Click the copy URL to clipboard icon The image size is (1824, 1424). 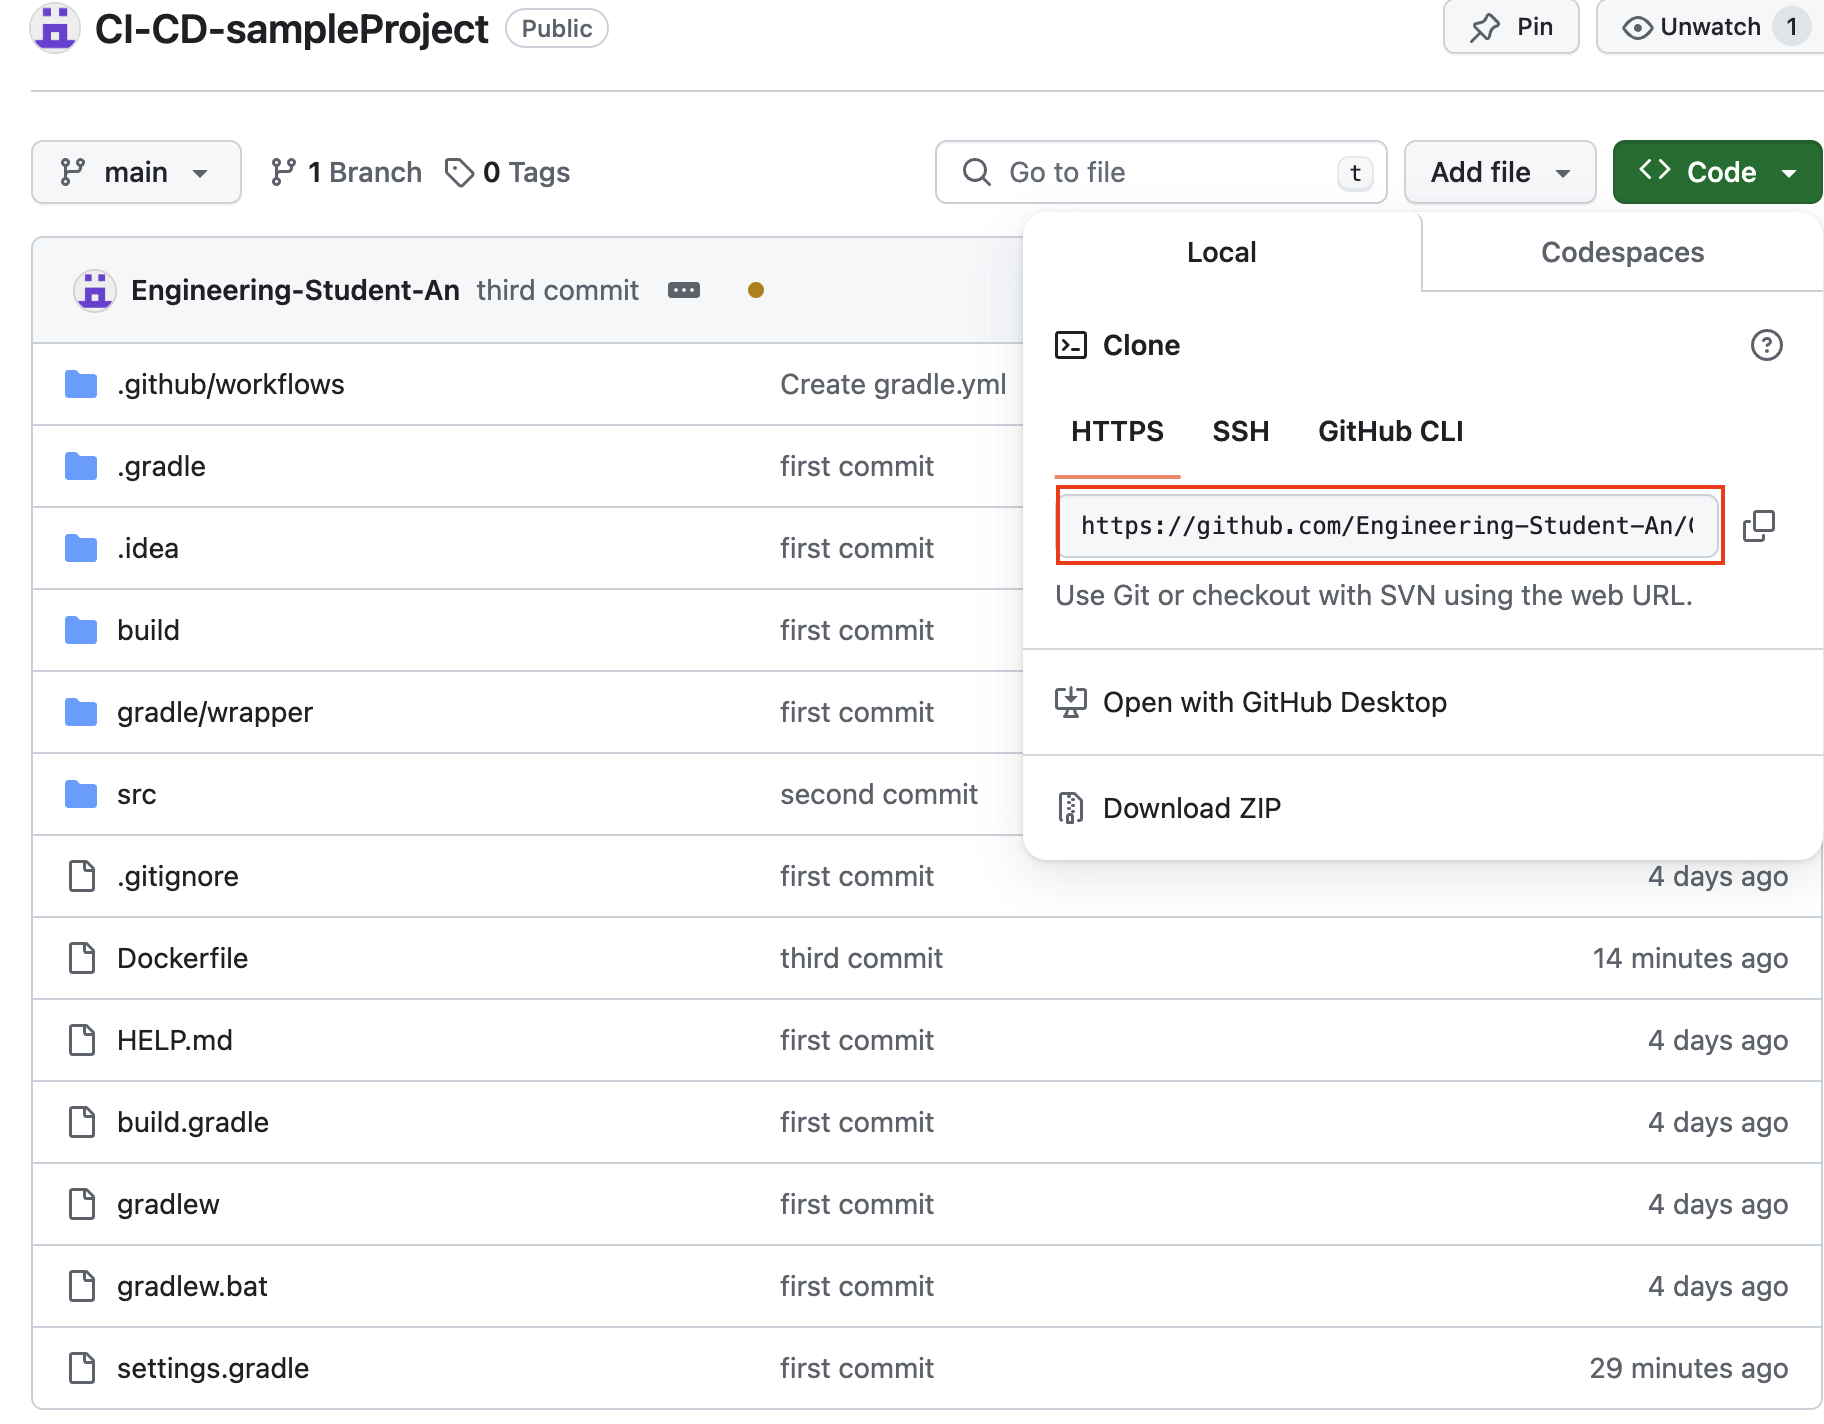click(x=1758, y=525)
